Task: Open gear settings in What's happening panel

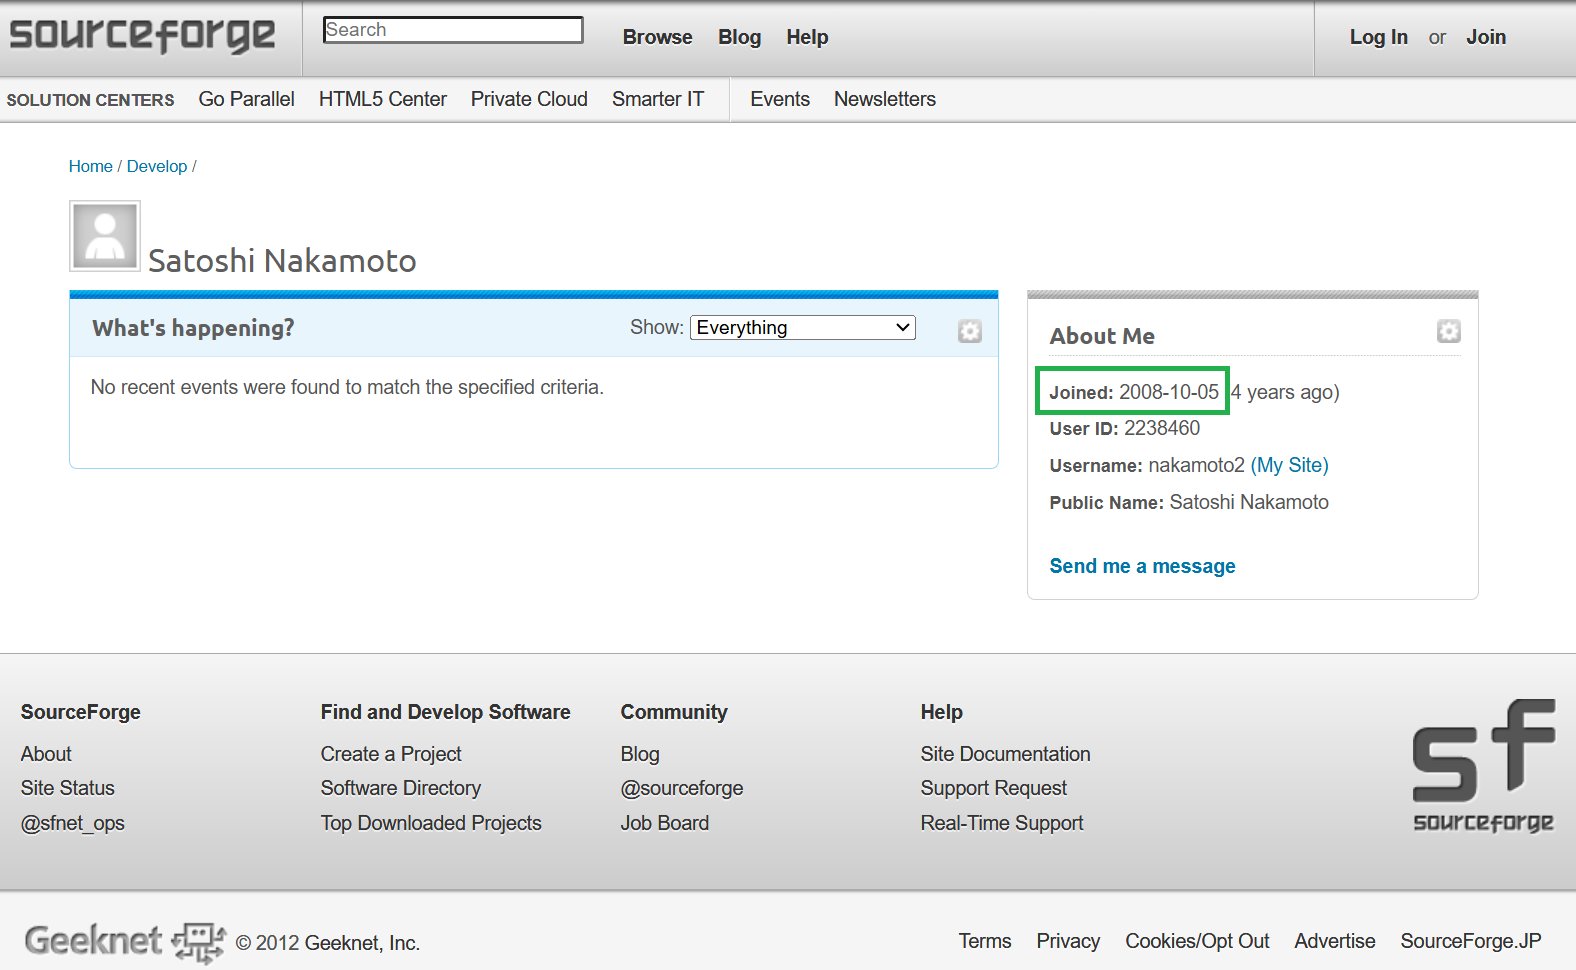Action: click(x=969, y=331)
